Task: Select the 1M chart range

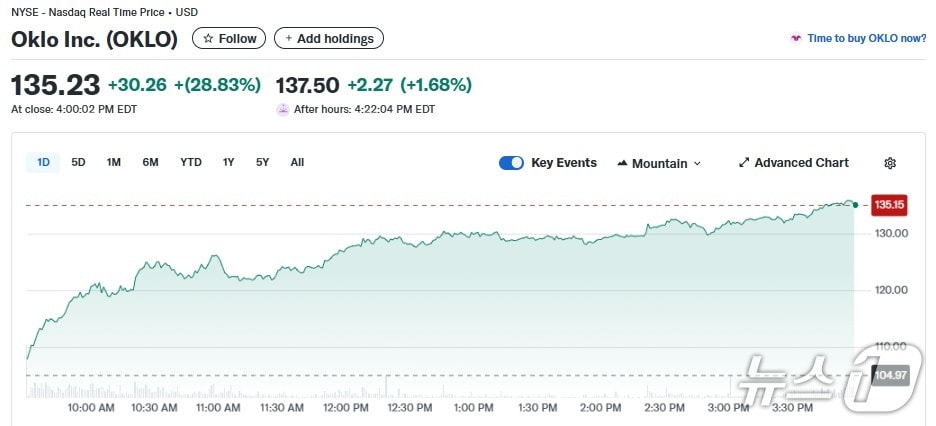Action: 114,162
